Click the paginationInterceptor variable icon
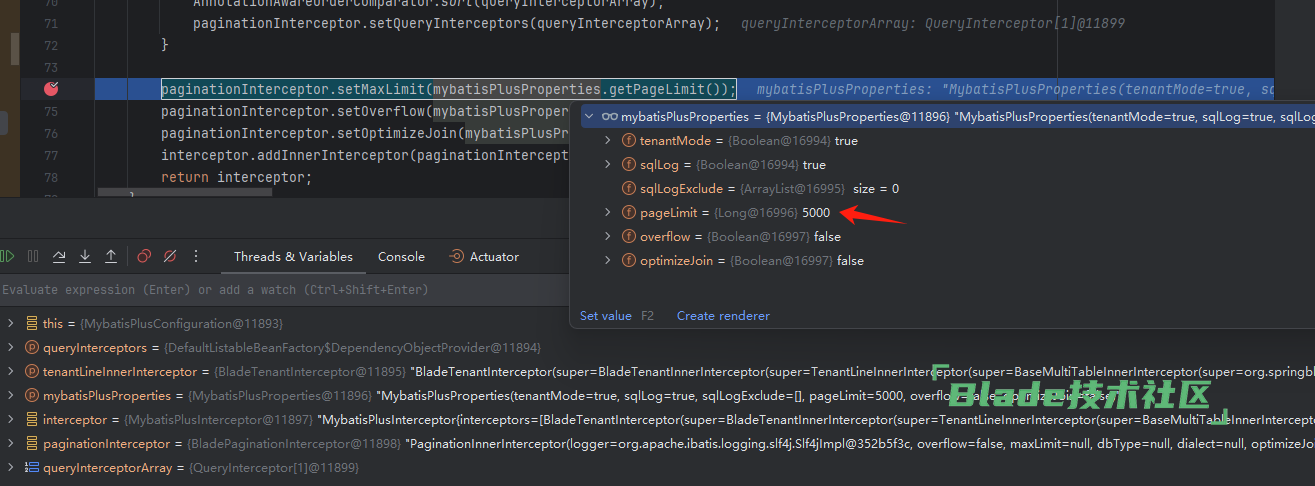The width and height of the screenshot is (1315, 486). coord(31,444)
